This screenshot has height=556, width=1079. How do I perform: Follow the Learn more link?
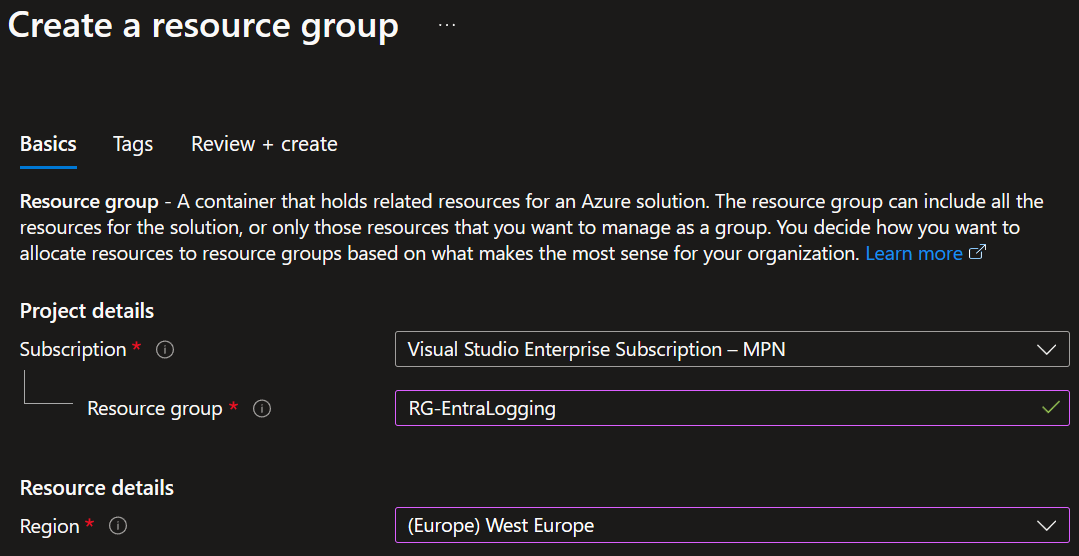tap(913, 253)
